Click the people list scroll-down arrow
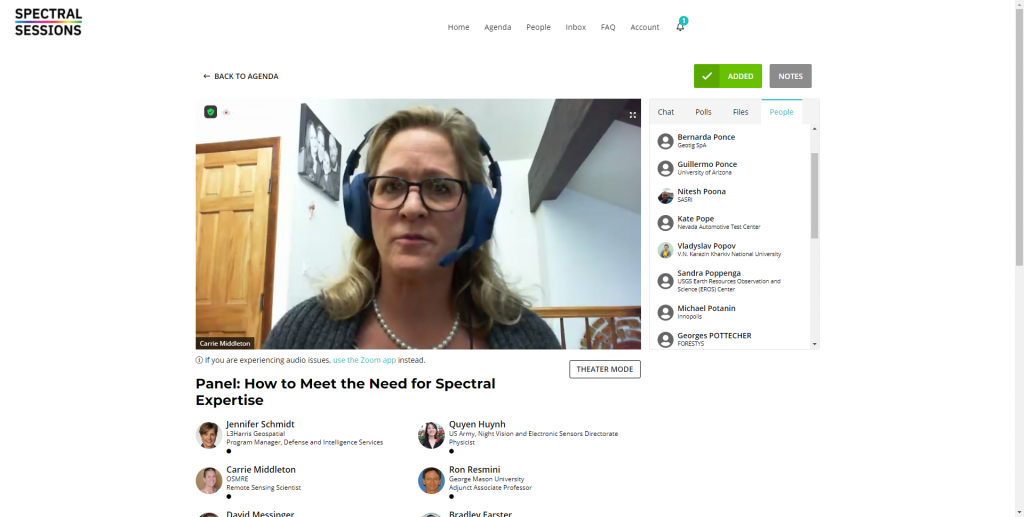1024x517 pixels. point(814,344)
